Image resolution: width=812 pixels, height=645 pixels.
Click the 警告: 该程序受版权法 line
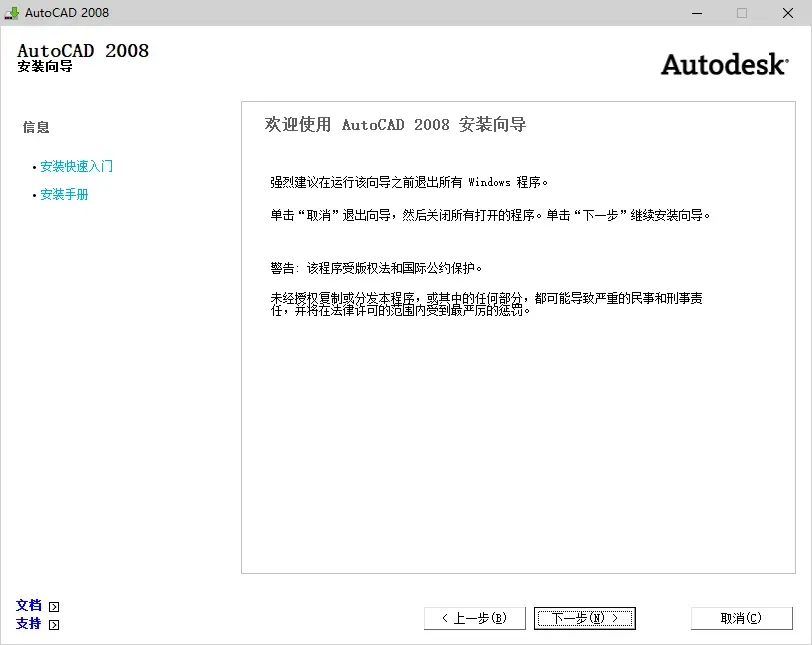tap(376, 268)
